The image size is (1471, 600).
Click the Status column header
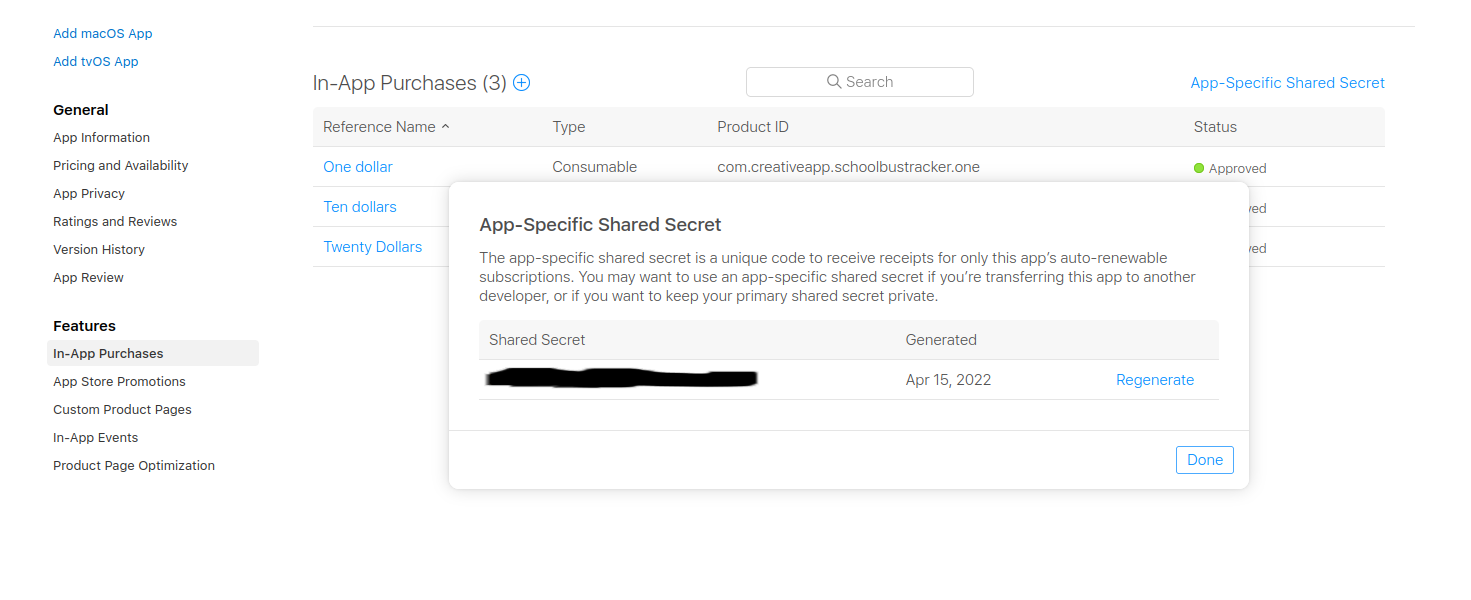[1215, 127]
